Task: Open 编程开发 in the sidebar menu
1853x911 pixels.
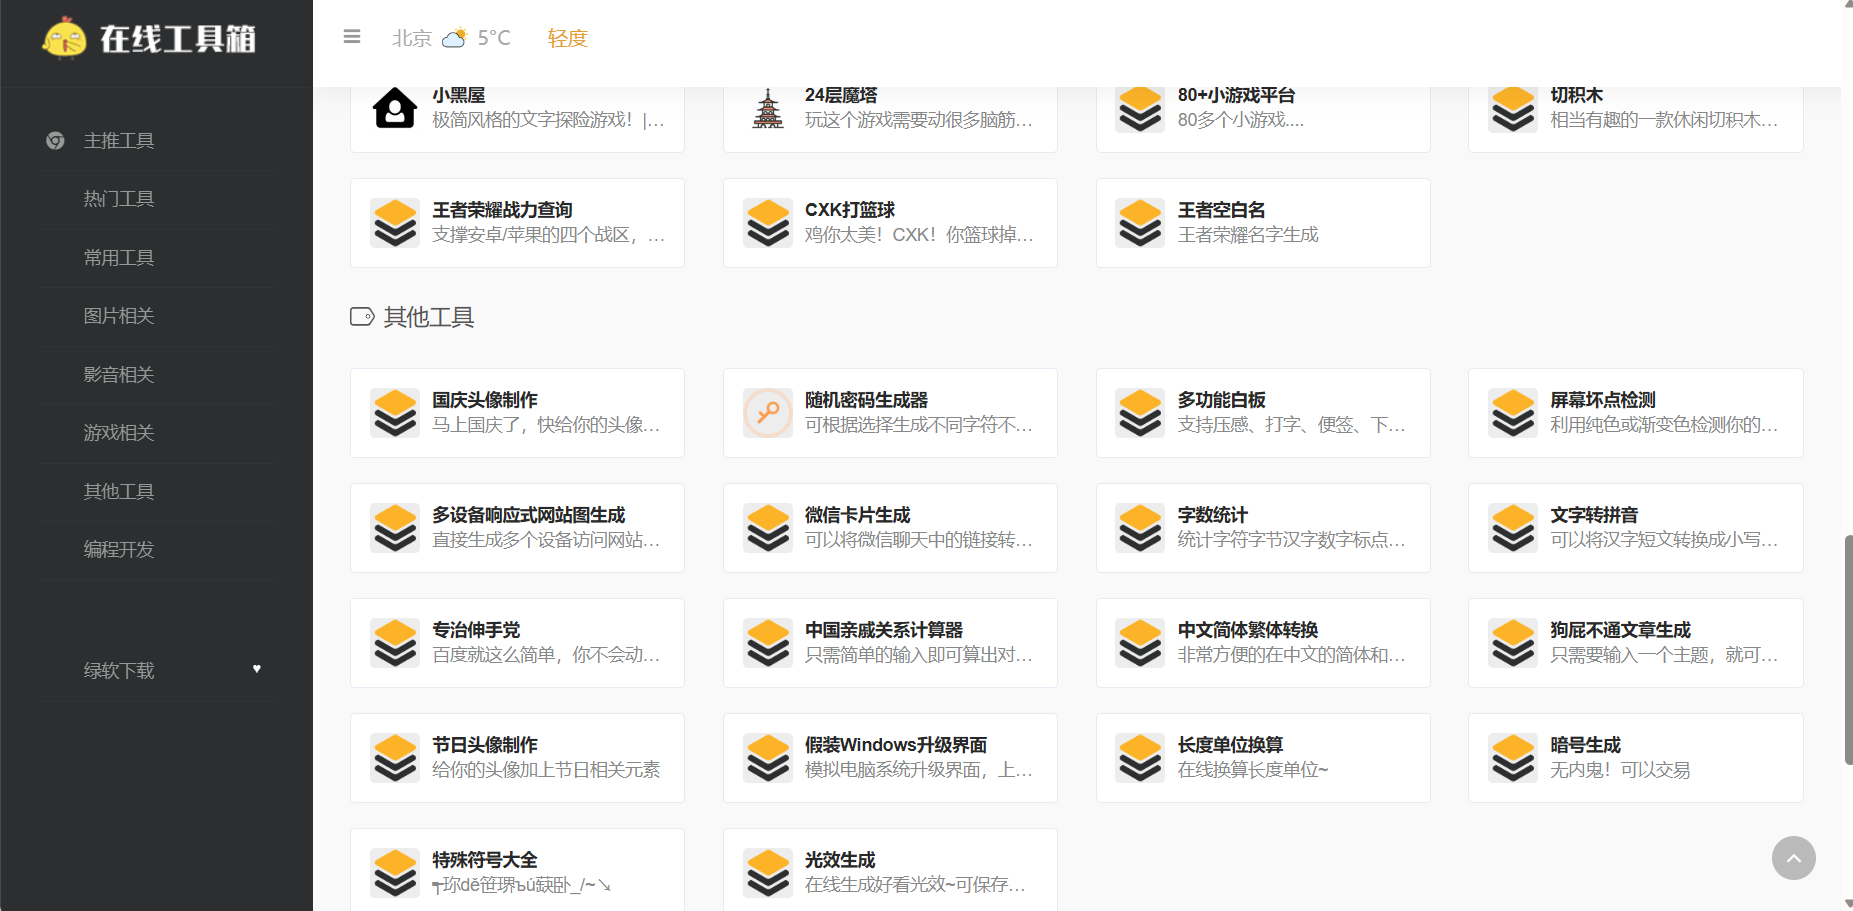Action: click(x=119, y=550)
